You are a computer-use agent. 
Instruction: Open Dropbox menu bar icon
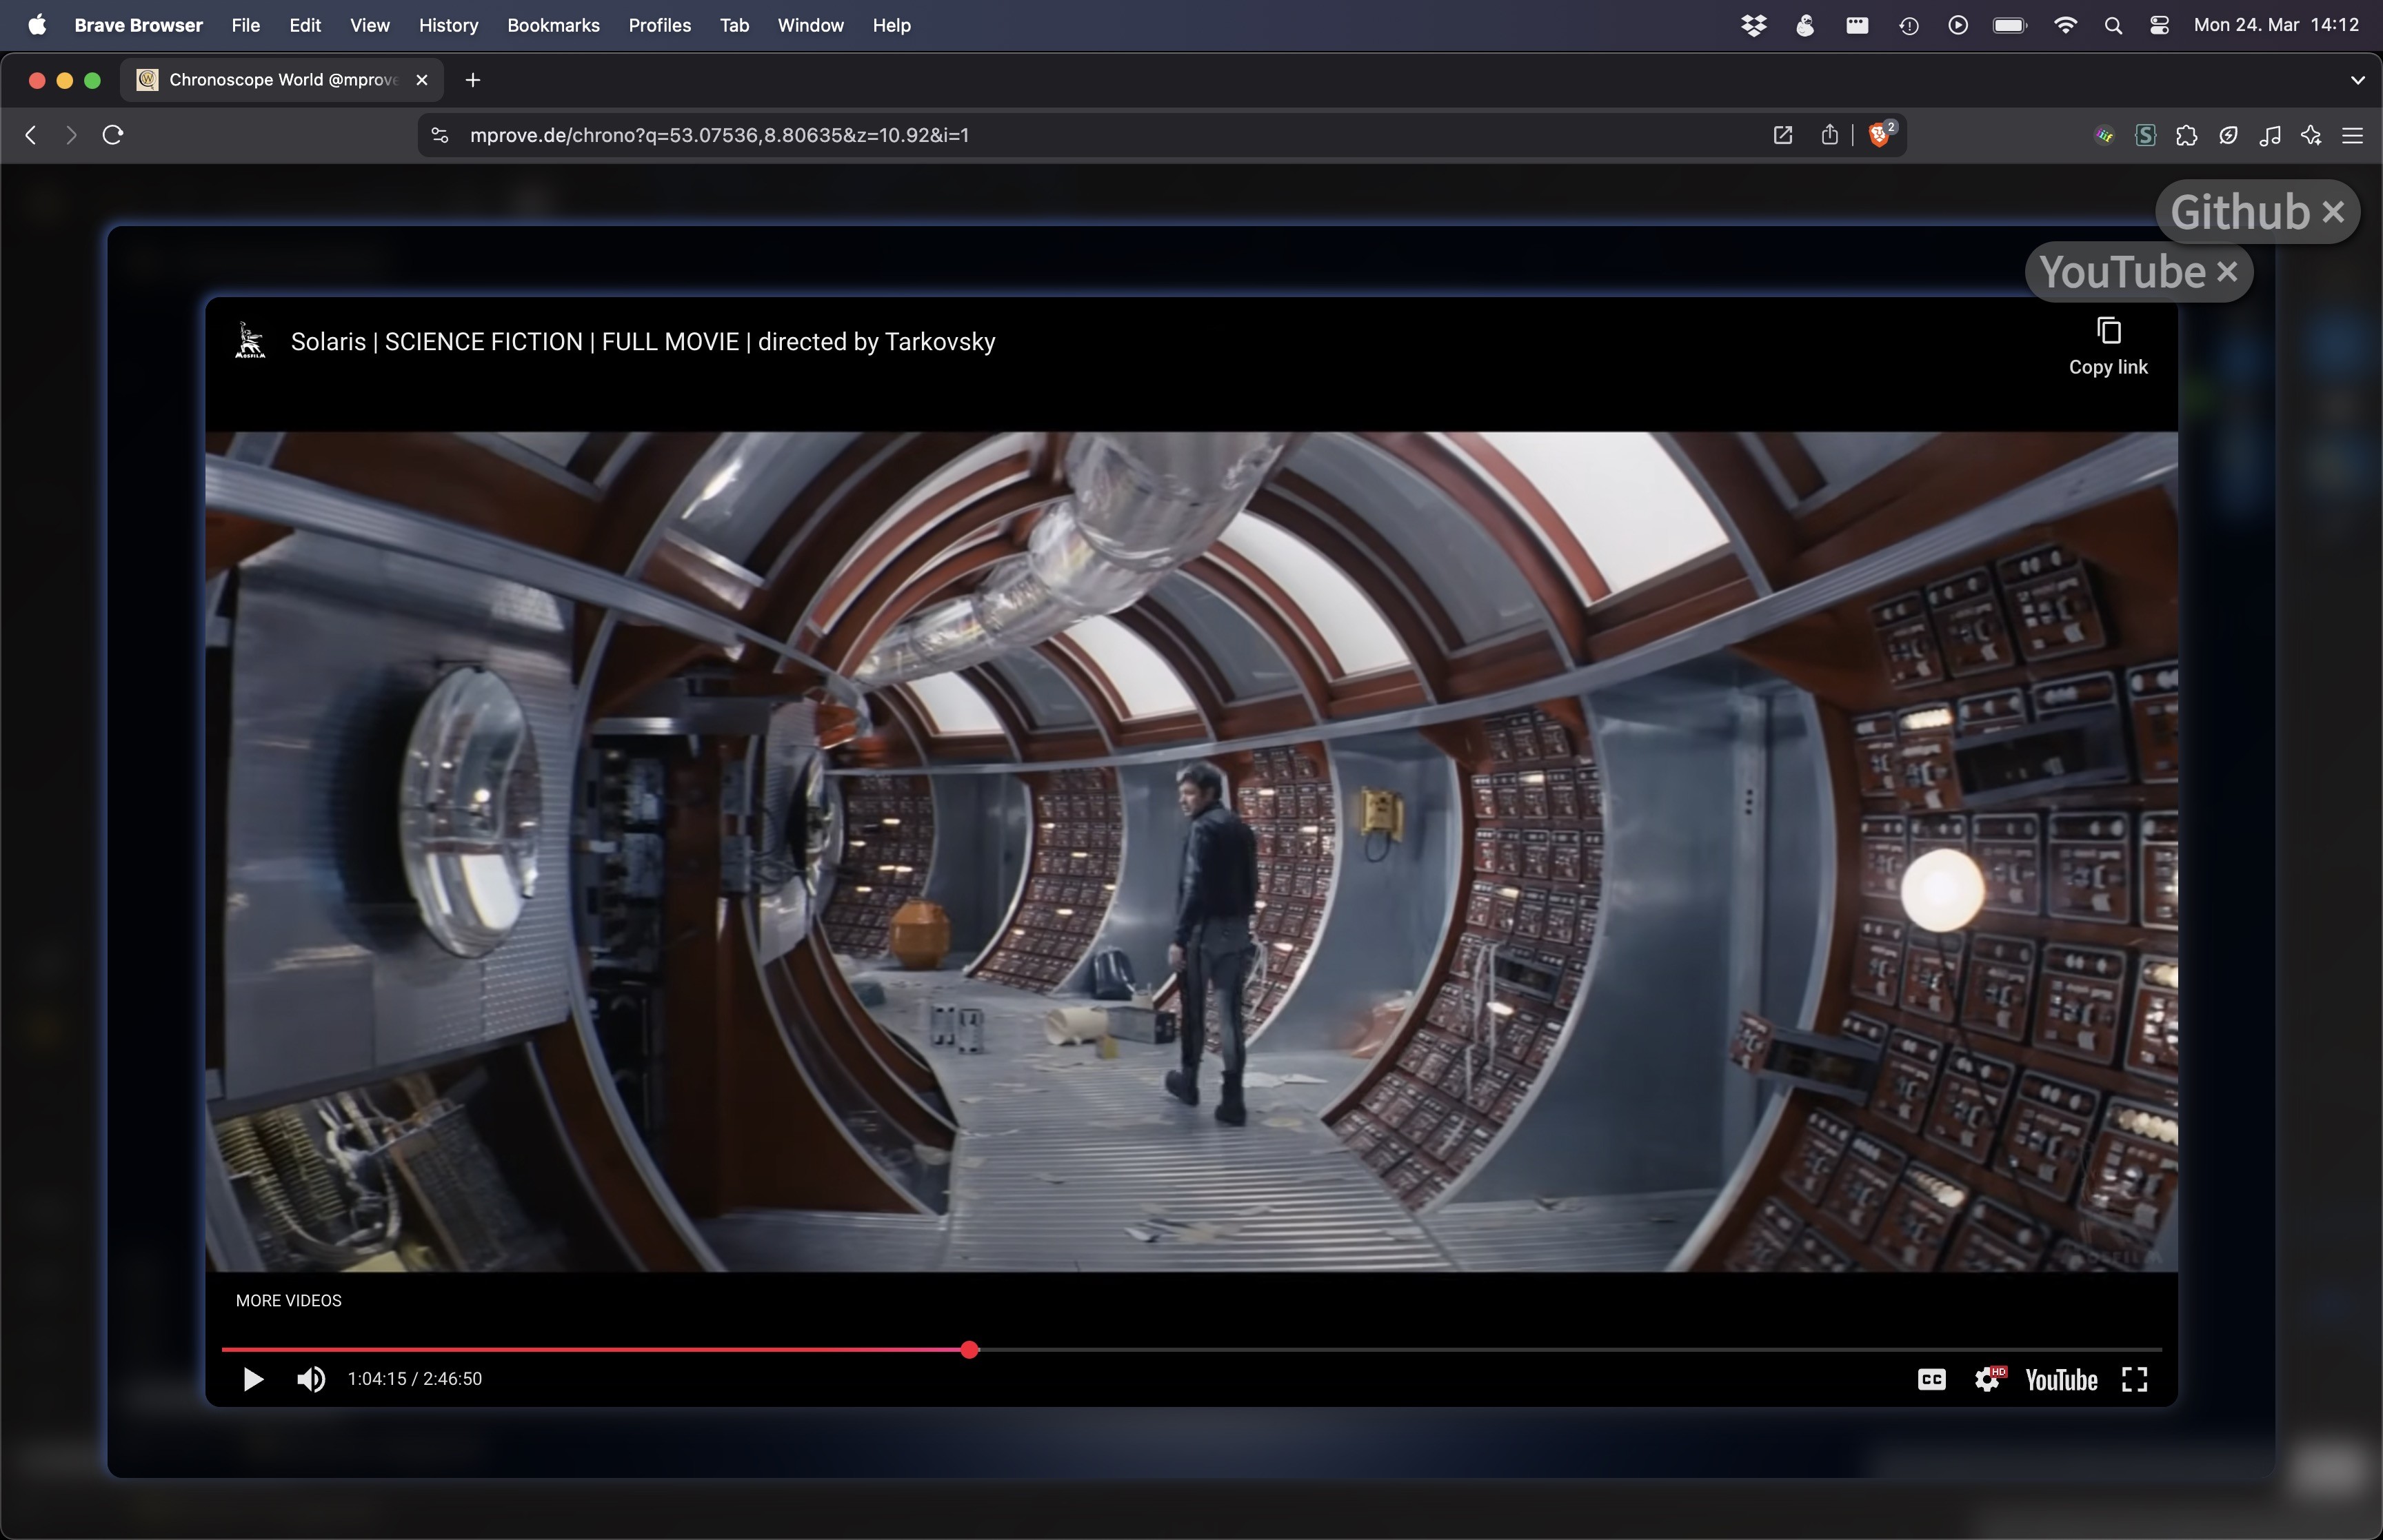coord(1753,25)
